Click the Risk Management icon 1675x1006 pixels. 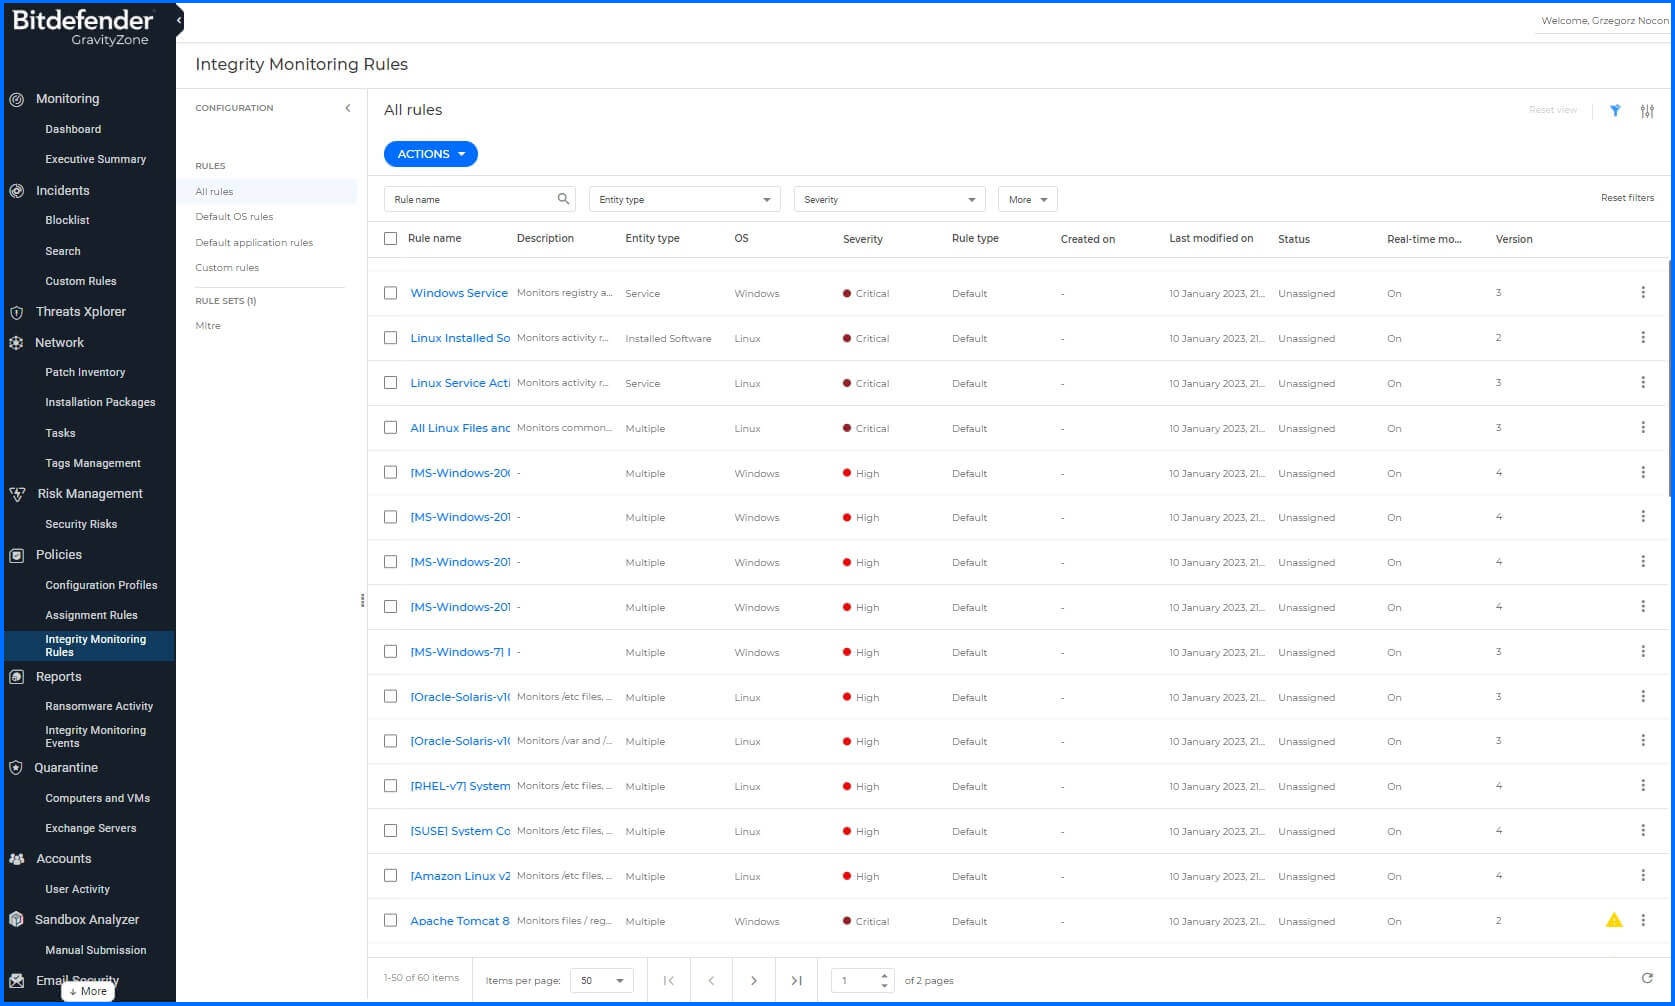[16, 494]
